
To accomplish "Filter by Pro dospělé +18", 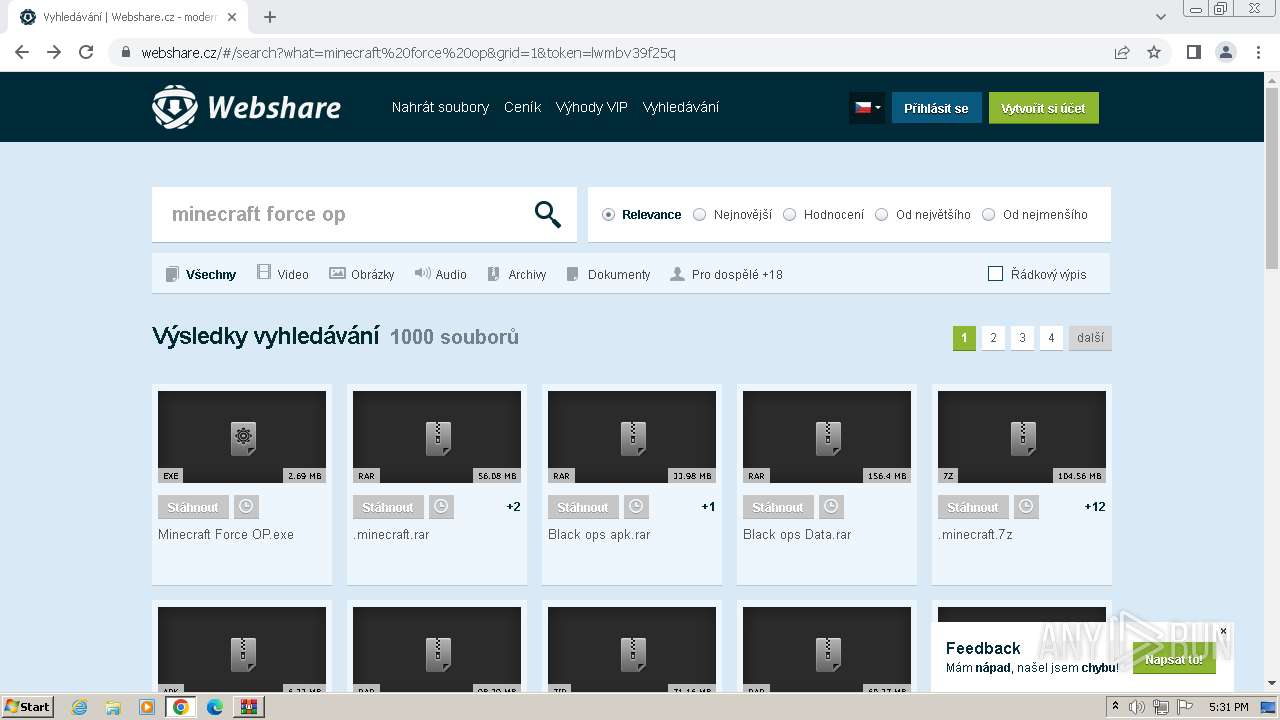I will pos(726,274).
